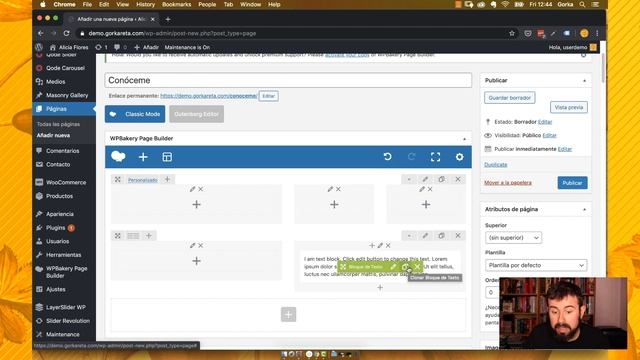Click Vista previa button
This screenshot has height=360, width=640.
(x=569, y=107)
